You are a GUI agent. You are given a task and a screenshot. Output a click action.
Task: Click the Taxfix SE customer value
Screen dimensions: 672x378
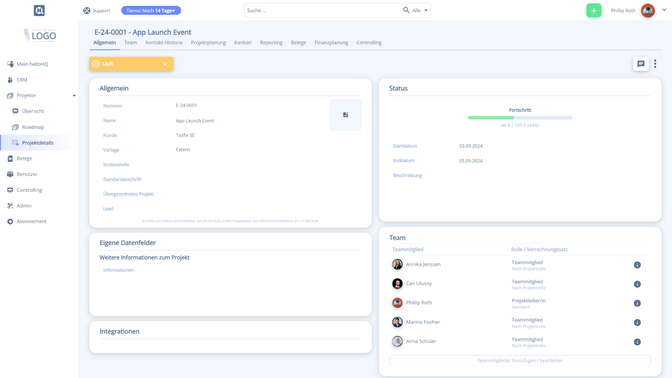[185, 135]
